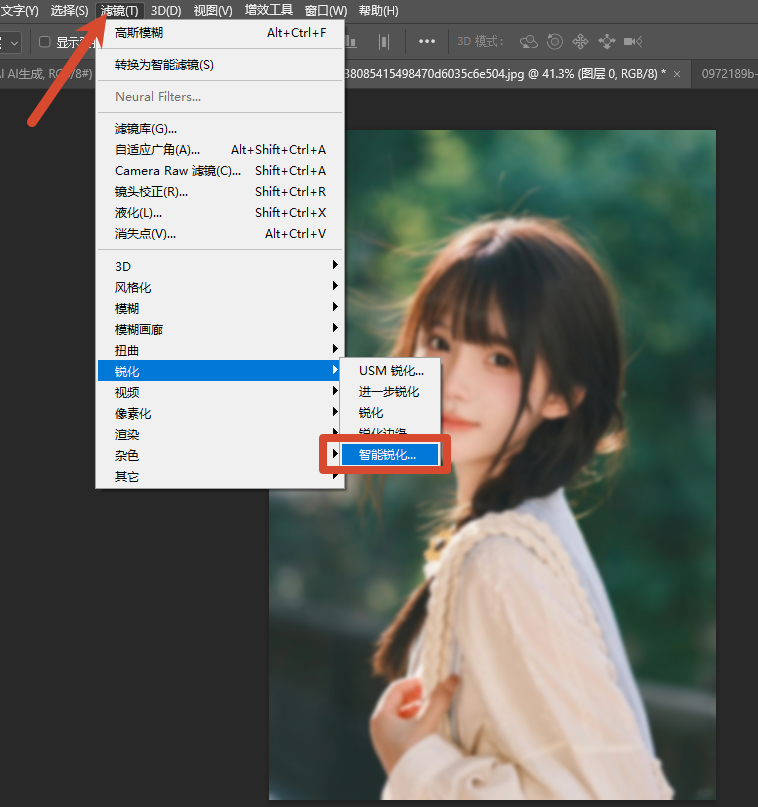Select the 3D orbit camera tool

(x=528, y=42)
